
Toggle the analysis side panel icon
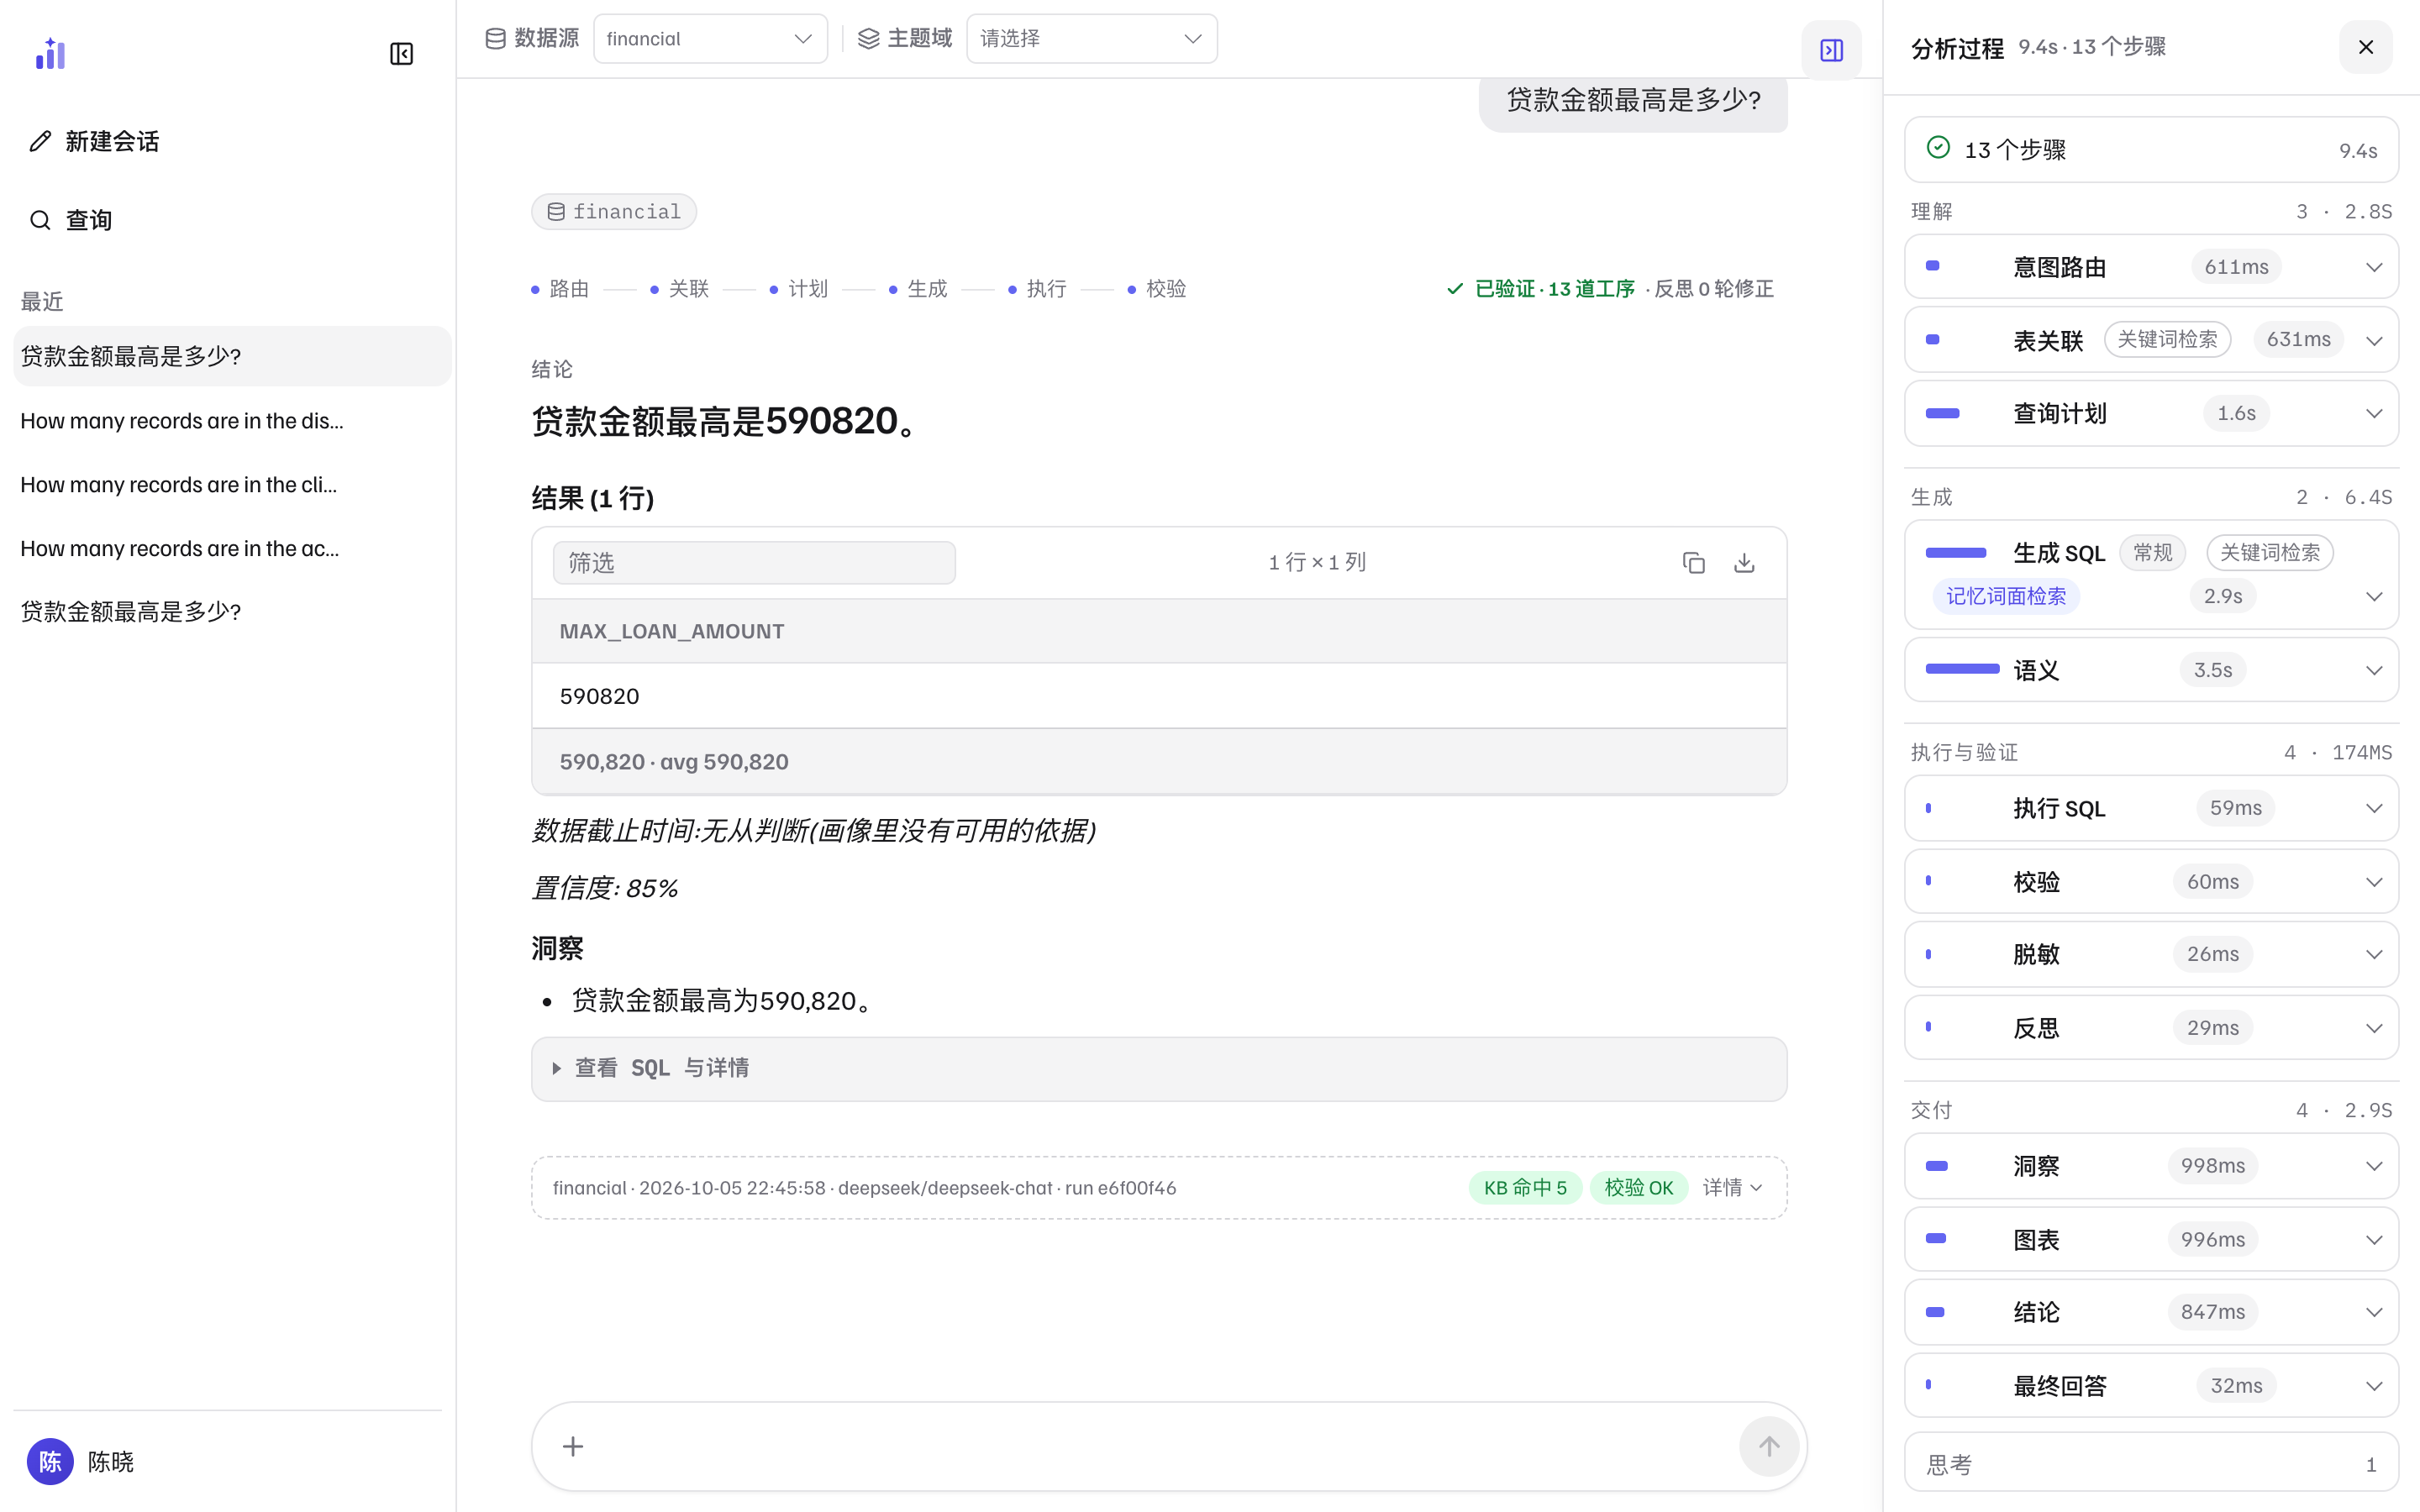(1831, 50)
